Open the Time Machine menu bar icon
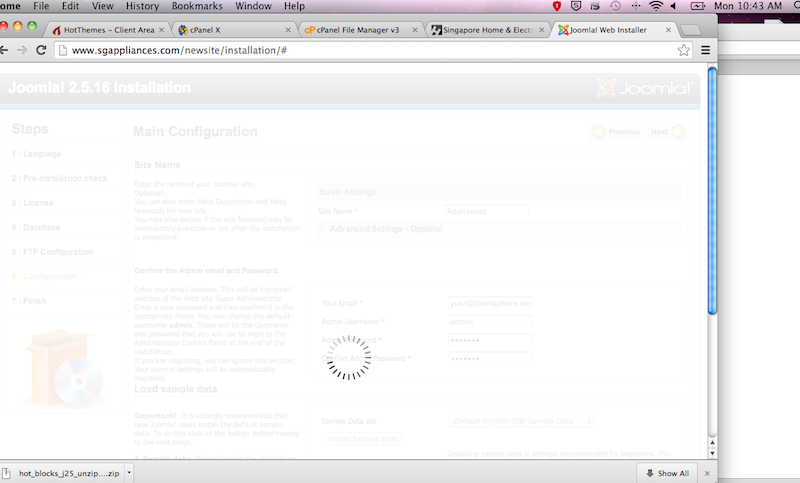800x483 pixels. pyautogui.click(x=615, y=6)
